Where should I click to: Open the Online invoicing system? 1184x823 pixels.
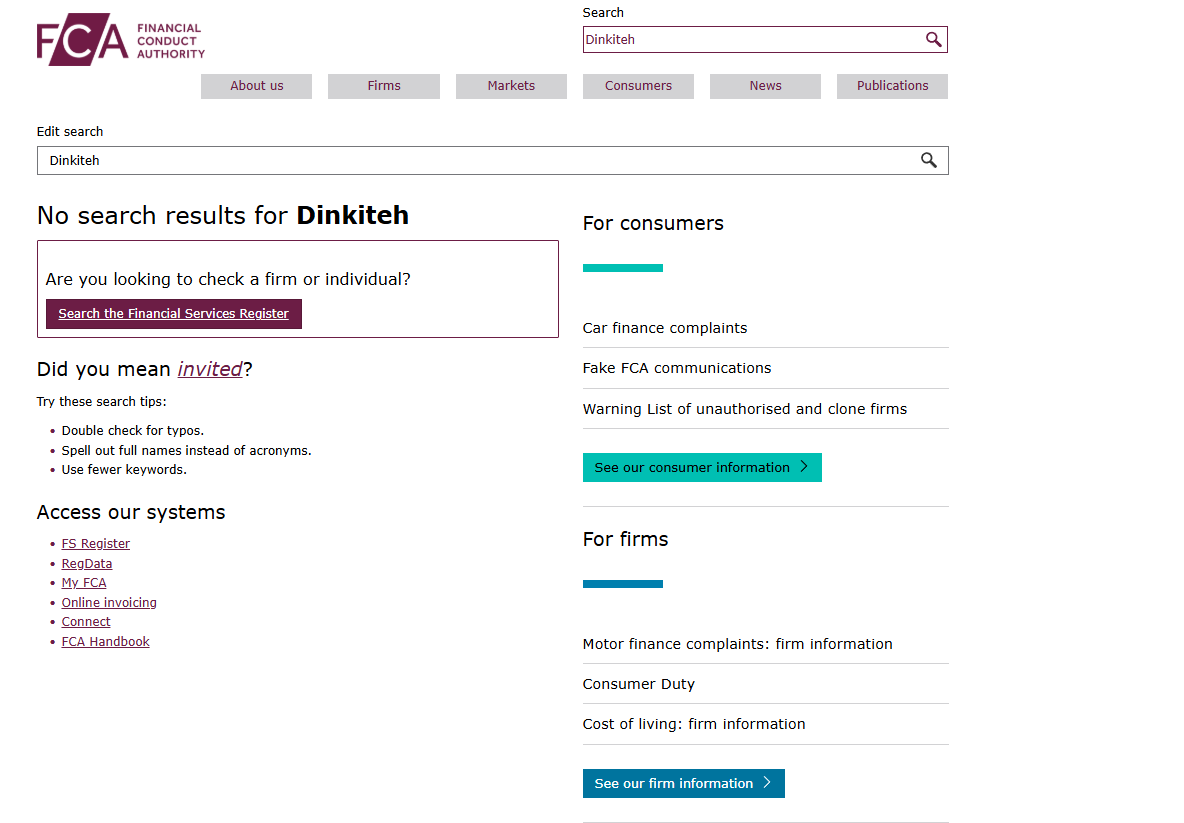coord(108,602)
